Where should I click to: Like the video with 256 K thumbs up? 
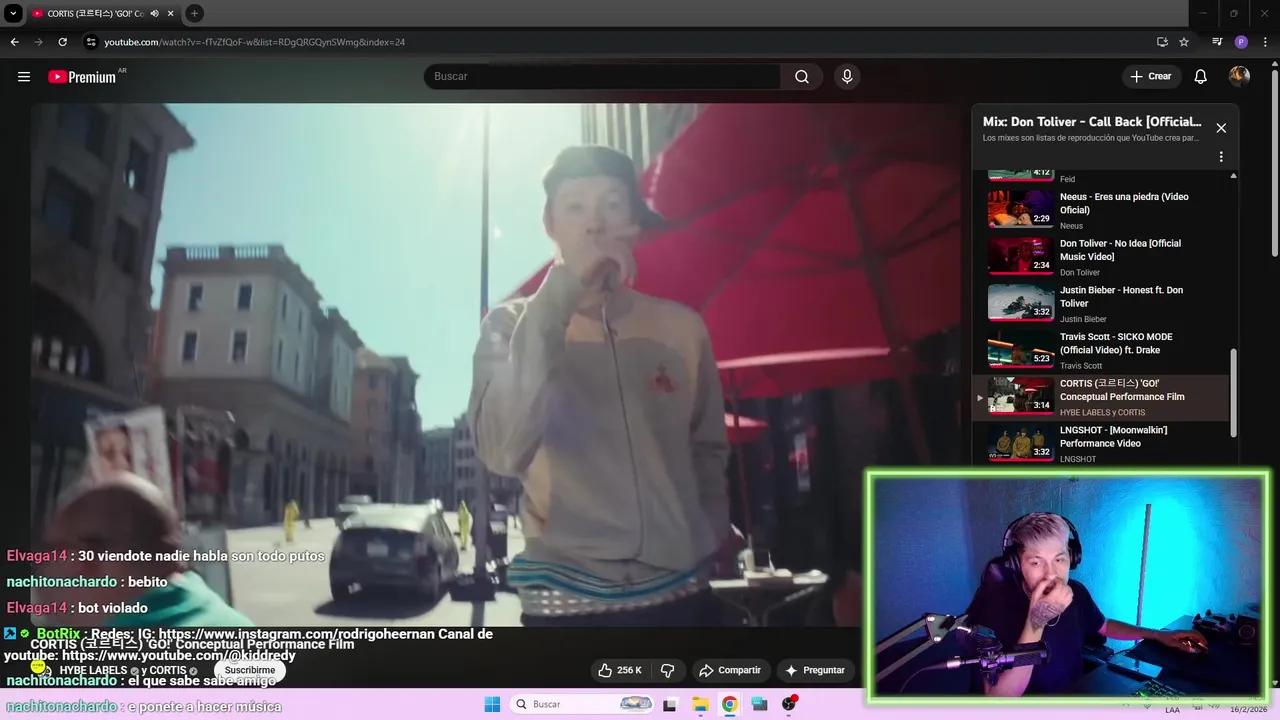coord(620,670)
